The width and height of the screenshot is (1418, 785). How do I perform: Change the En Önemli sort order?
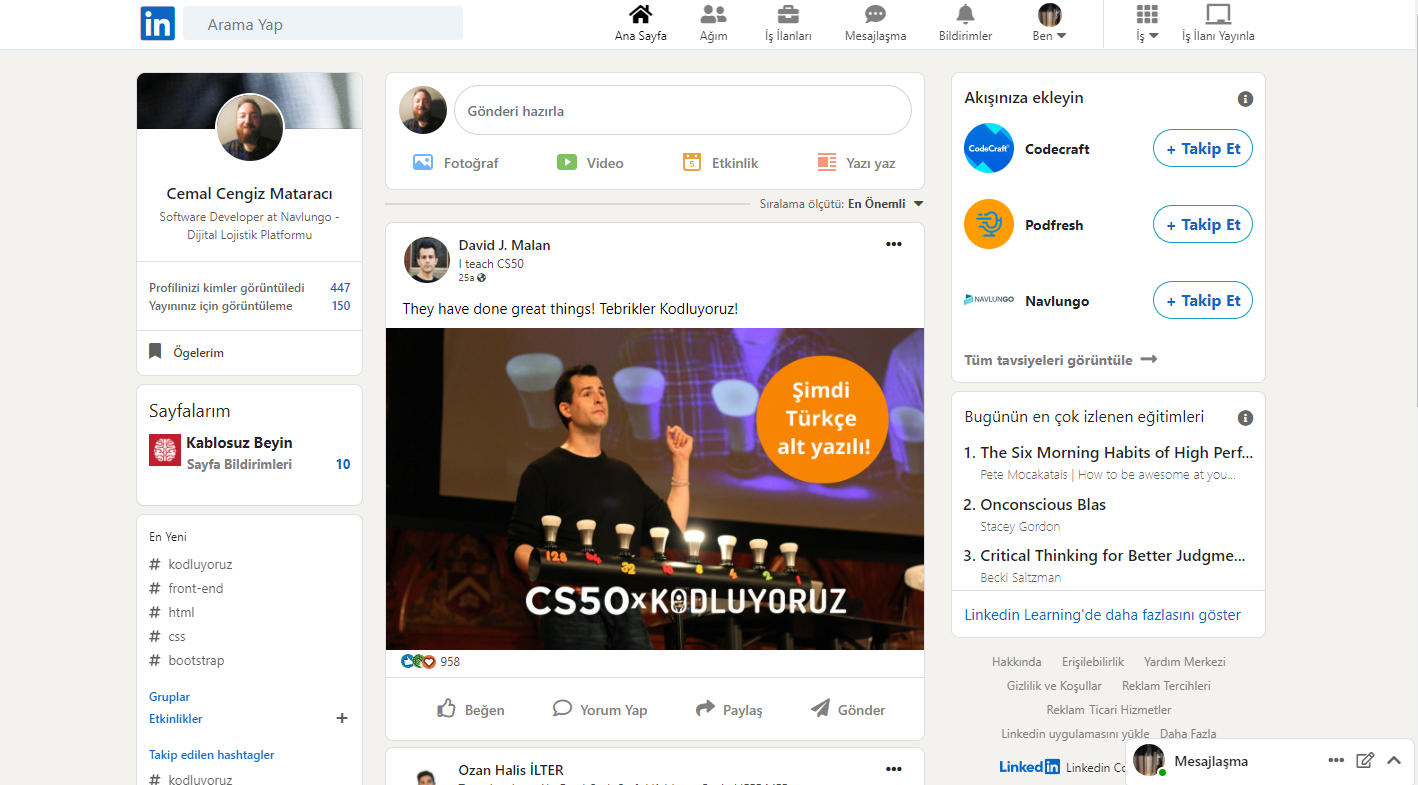point(880,202)
